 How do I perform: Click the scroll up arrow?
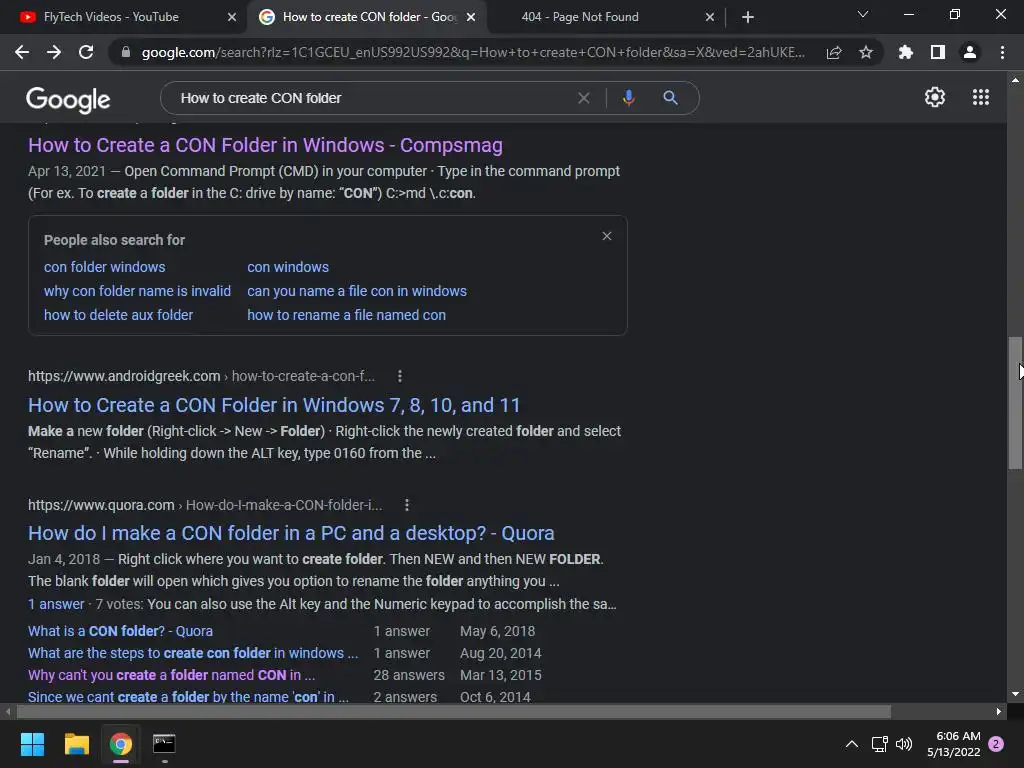(1015, 80)
